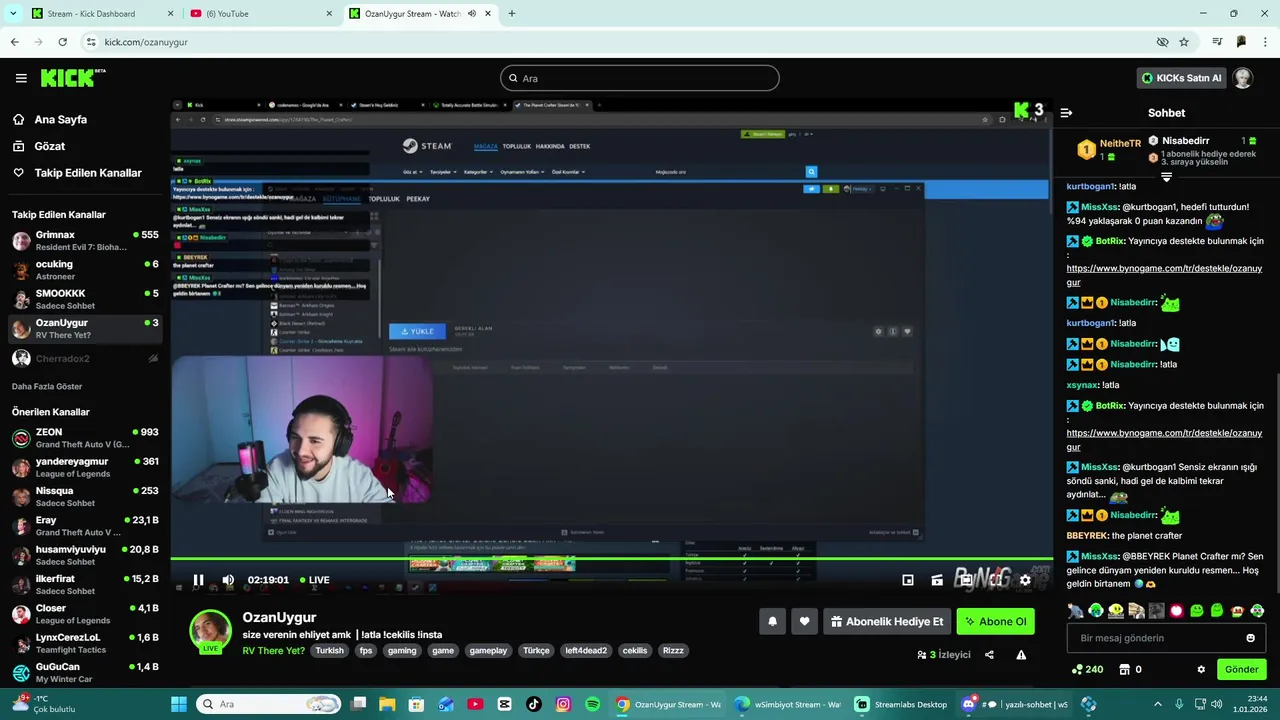The image size is (1280, 720).
Task: Expand the gifted subs leaderboard chevron
Action: pyautogui.click(x=1166, y=177)
